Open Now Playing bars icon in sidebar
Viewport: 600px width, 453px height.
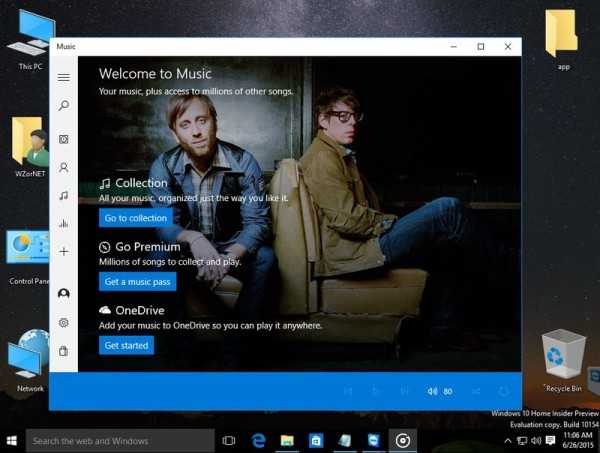[64, 223]
